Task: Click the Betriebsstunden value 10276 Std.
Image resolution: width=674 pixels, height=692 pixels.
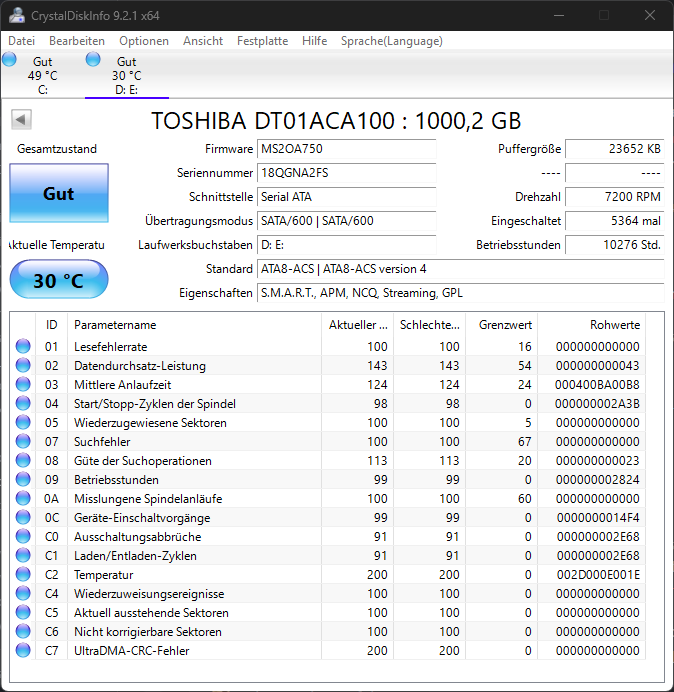Action: (614, 245)
